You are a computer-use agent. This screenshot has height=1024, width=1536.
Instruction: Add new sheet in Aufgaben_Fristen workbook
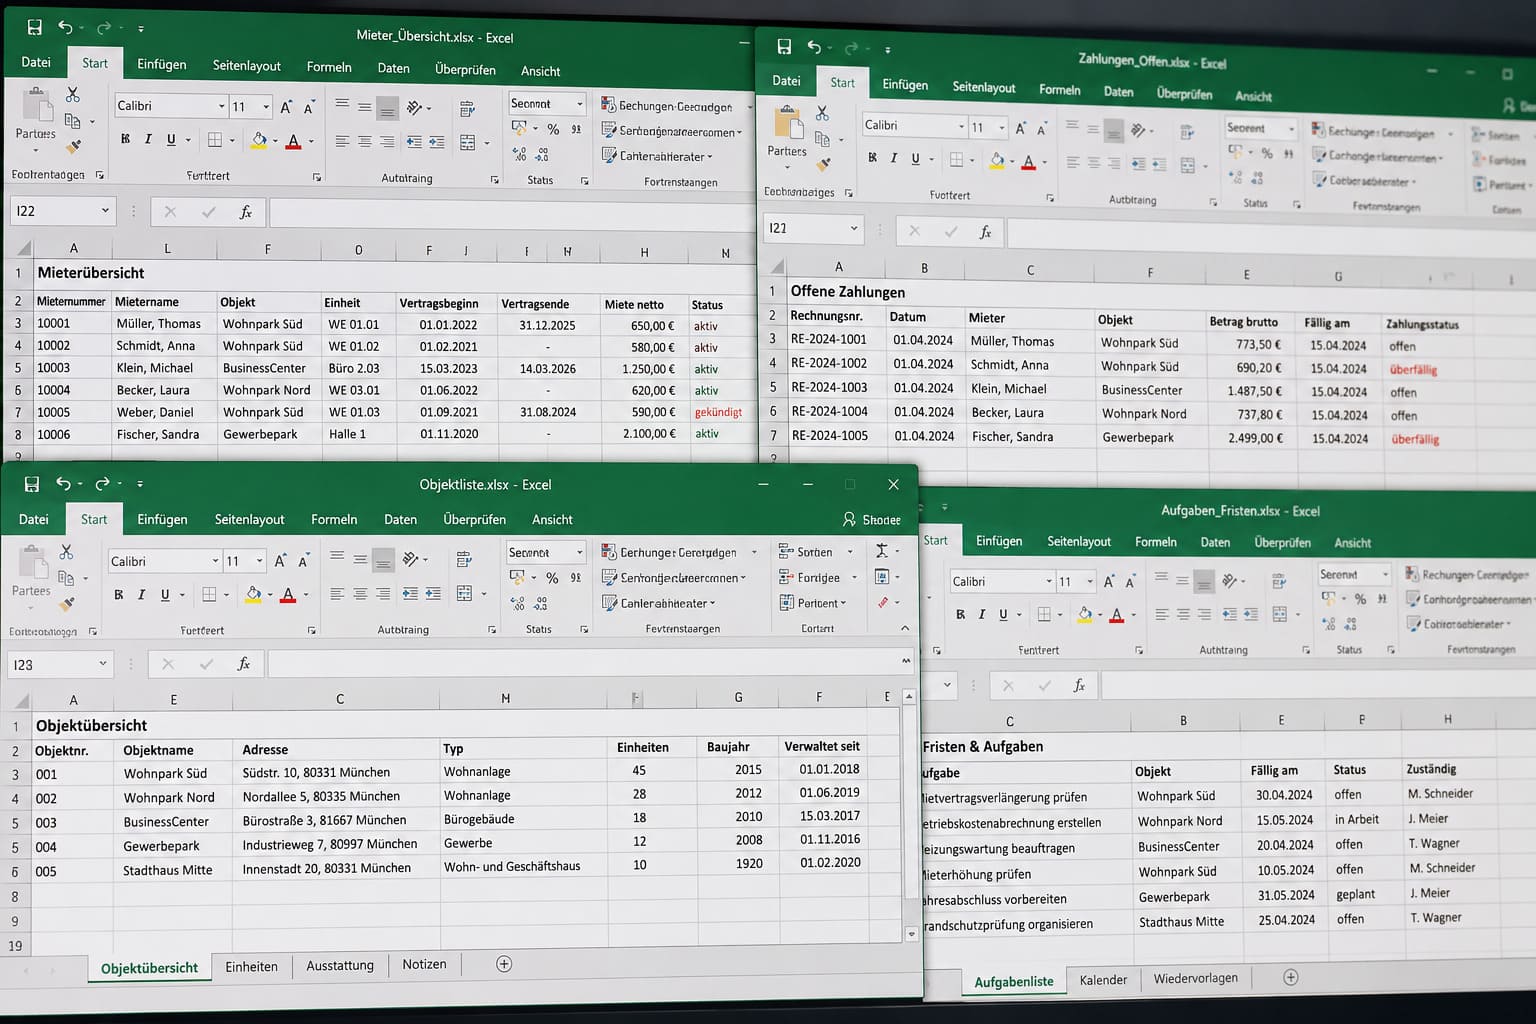click(1291, 978)
